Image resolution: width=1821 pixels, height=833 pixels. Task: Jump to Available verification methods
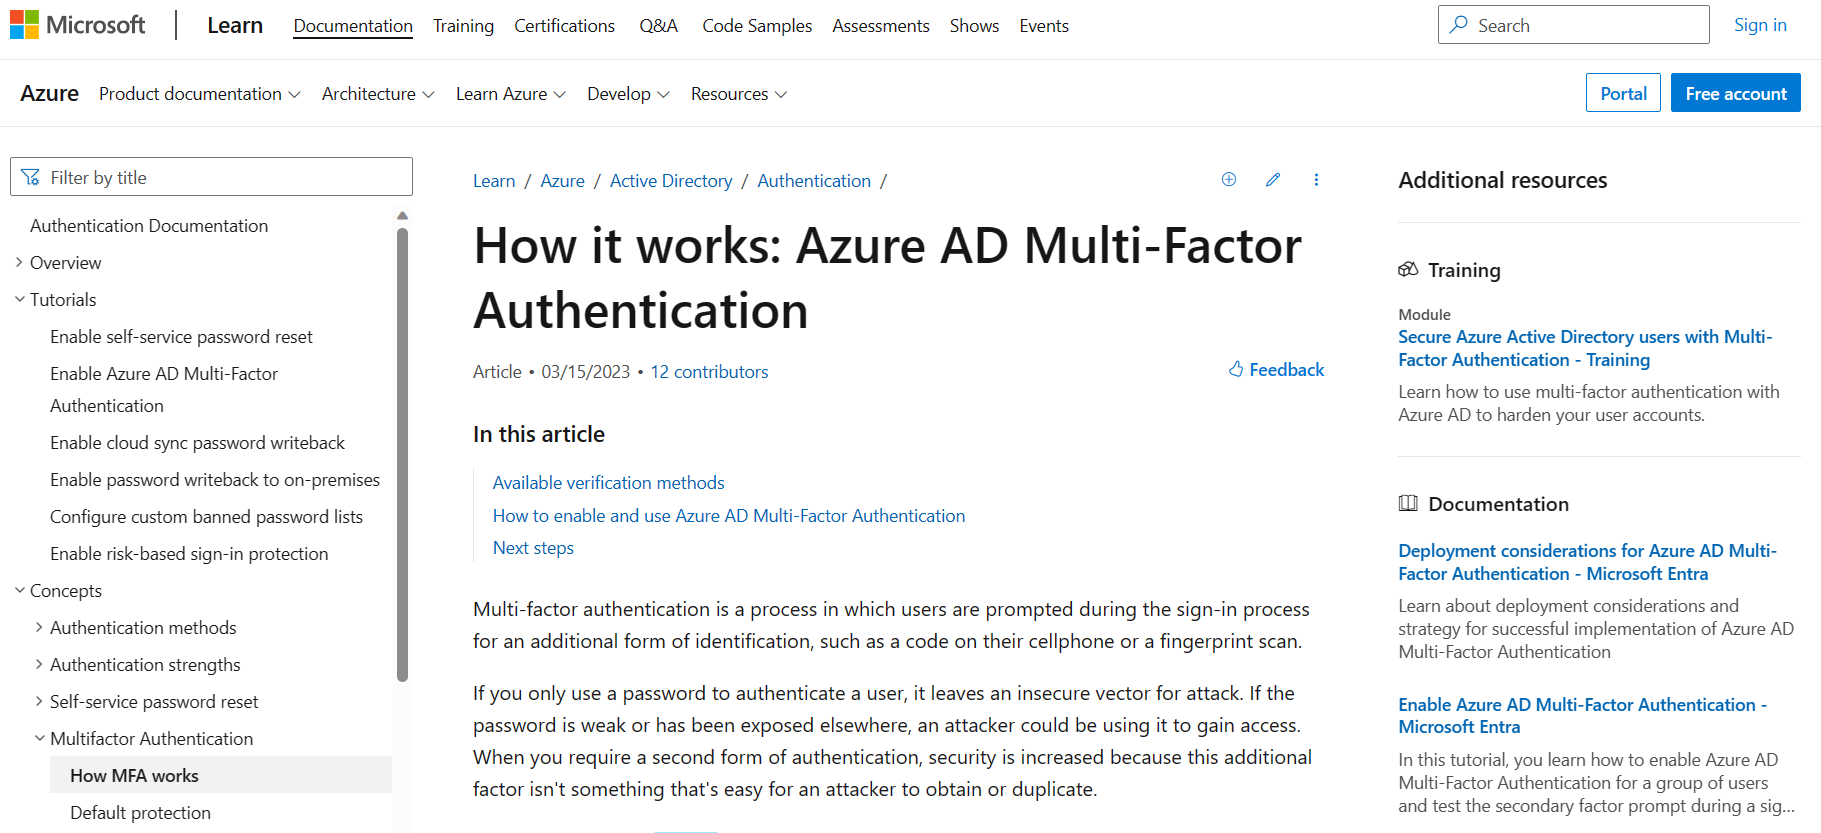(608, 482)
